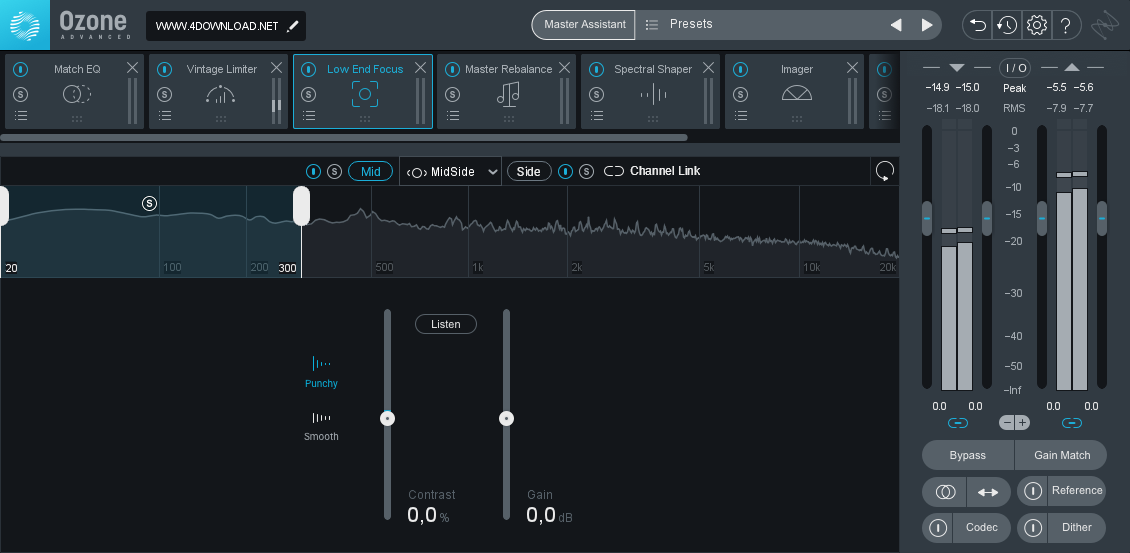The width and height of the screenshot is (1130, 553).
Task: Click the I/O meter button
Action: click(x=1015, y=68)
